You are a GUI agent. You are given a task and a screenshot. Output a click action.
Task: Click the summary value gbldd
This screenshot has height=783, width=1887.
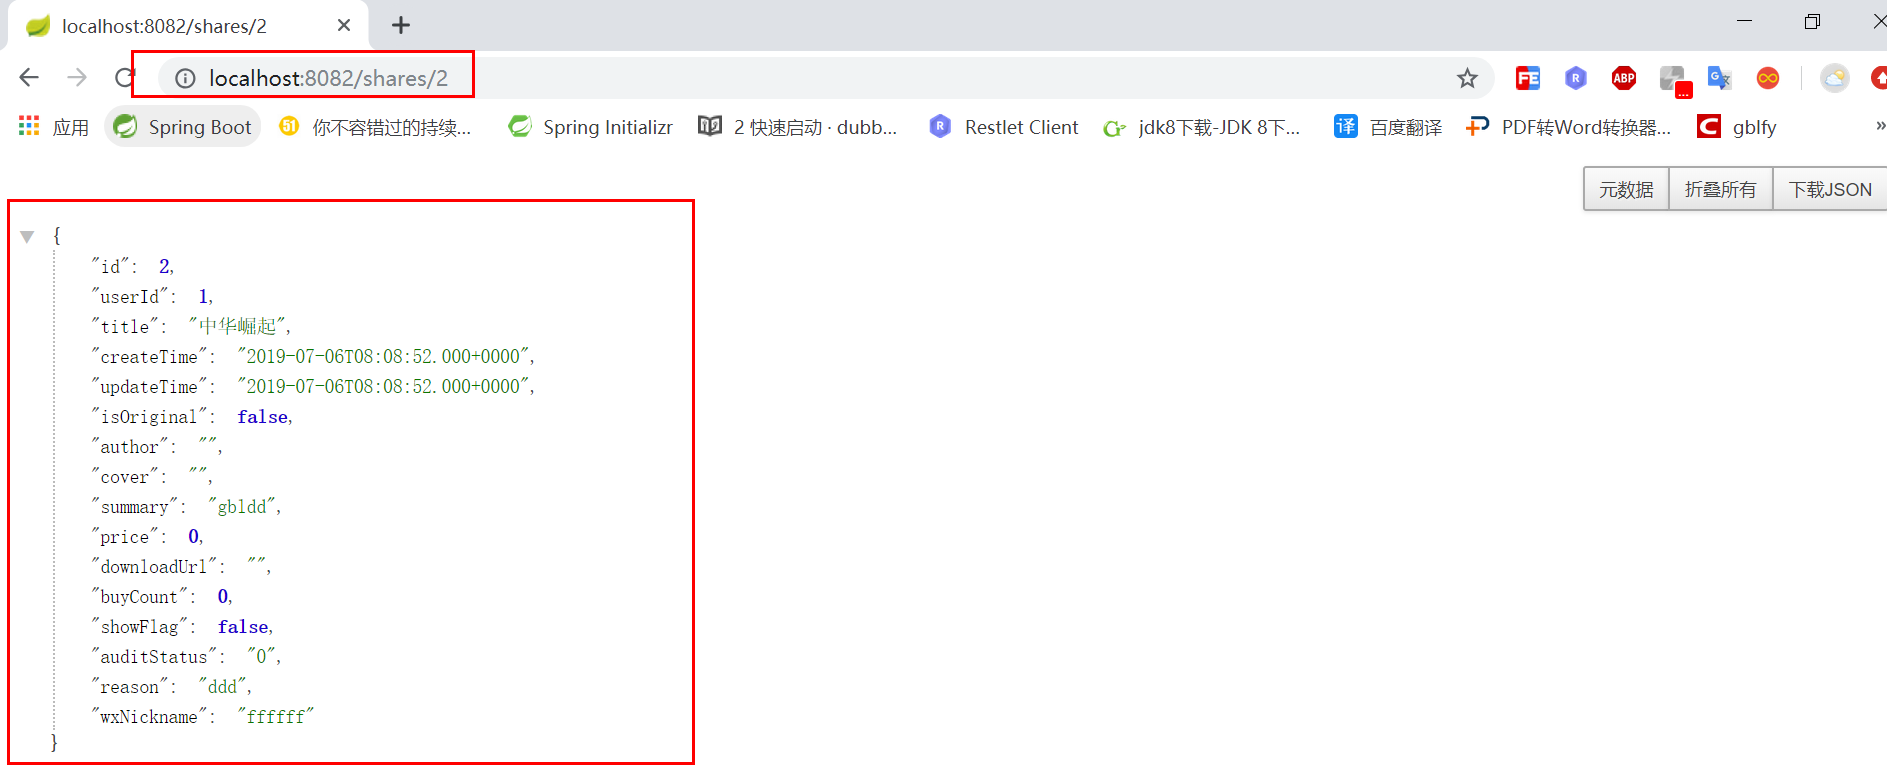(242, 506)
